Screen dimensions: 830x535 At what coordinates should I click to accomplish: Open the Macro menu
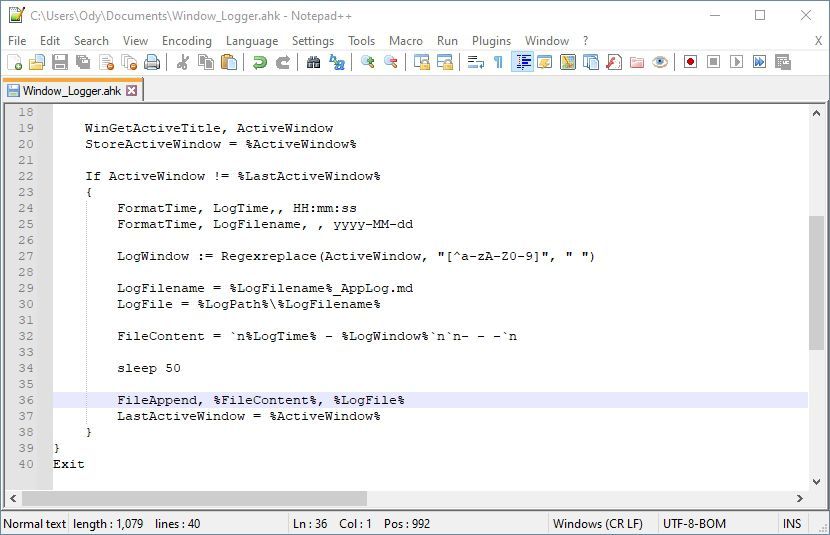click(406, 41)
